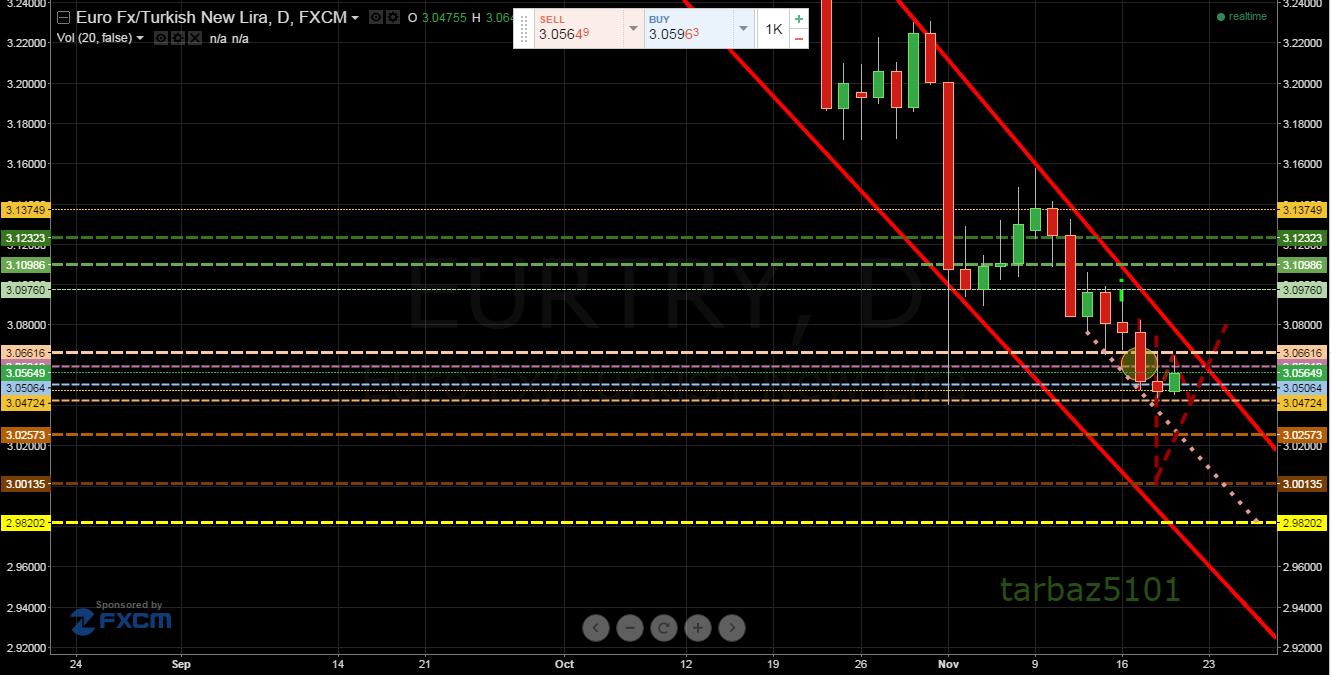Image resolution: width=1331 pixels, height=675 pixels.
Task: Open the SELL order type dropdown arrow
Action: tap(632, 29)
